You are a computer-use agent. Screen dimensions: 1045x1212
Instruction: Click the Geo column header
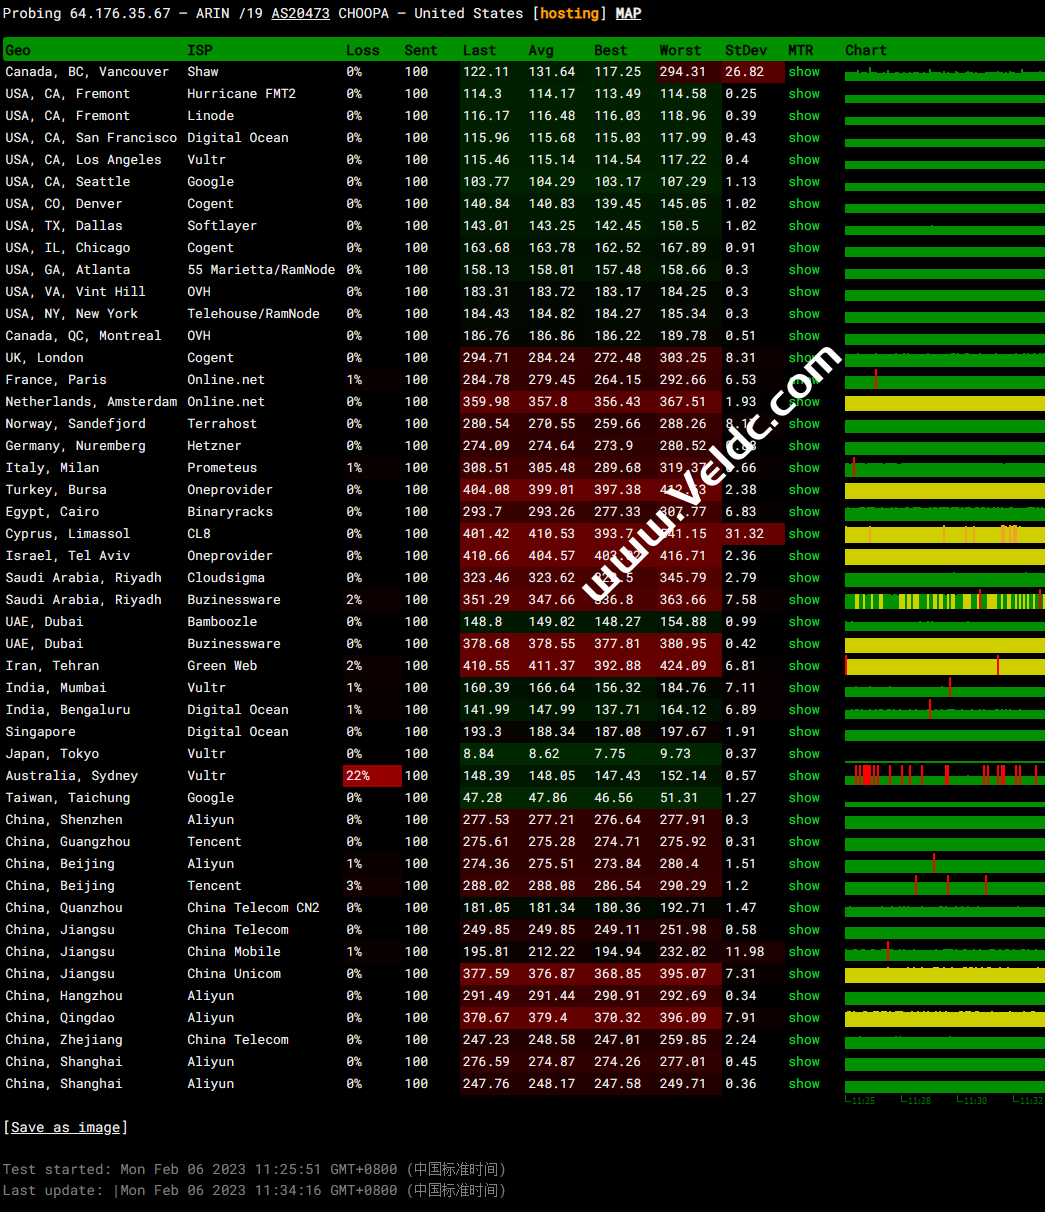click(x=18, y=50)
